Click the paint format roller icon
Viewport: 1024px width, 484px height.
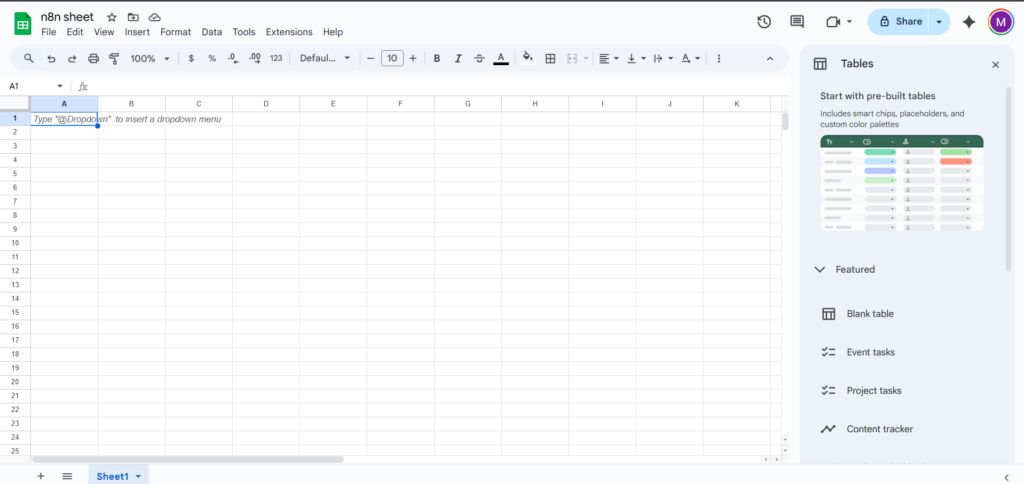pos(114,59)
